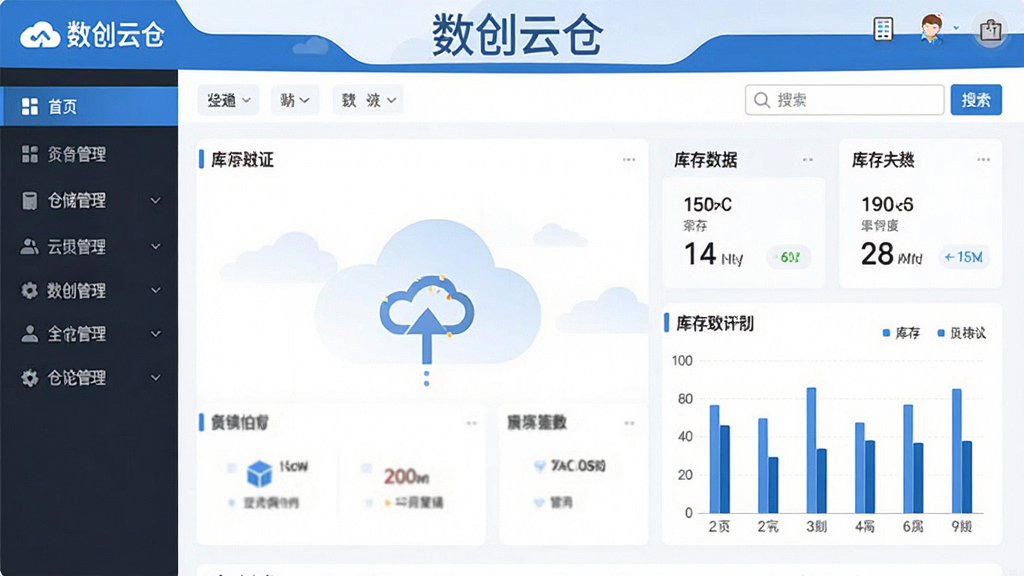The height and width of the screenshot is (576, 1024).
Task: Click the gear icon beside 数创管理
Action: (29, 290)
